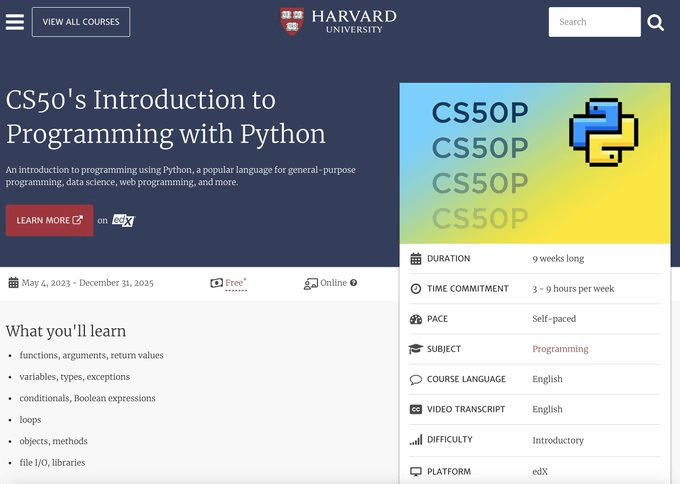The image size is (680, 484).
Task: Click the 'Online' delivery mode text
Action: (333, 283)
